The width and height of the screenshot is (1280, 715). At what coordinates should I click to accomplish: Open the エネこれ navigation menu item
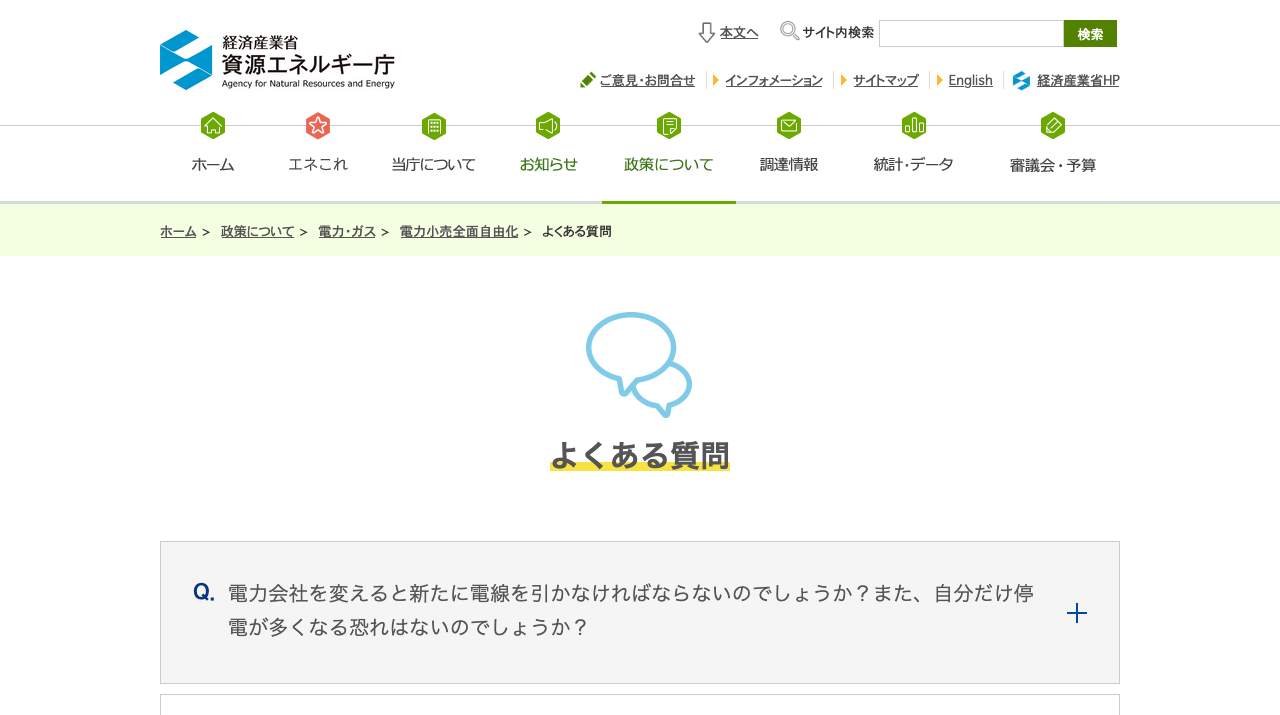click(x=318, y=165)
